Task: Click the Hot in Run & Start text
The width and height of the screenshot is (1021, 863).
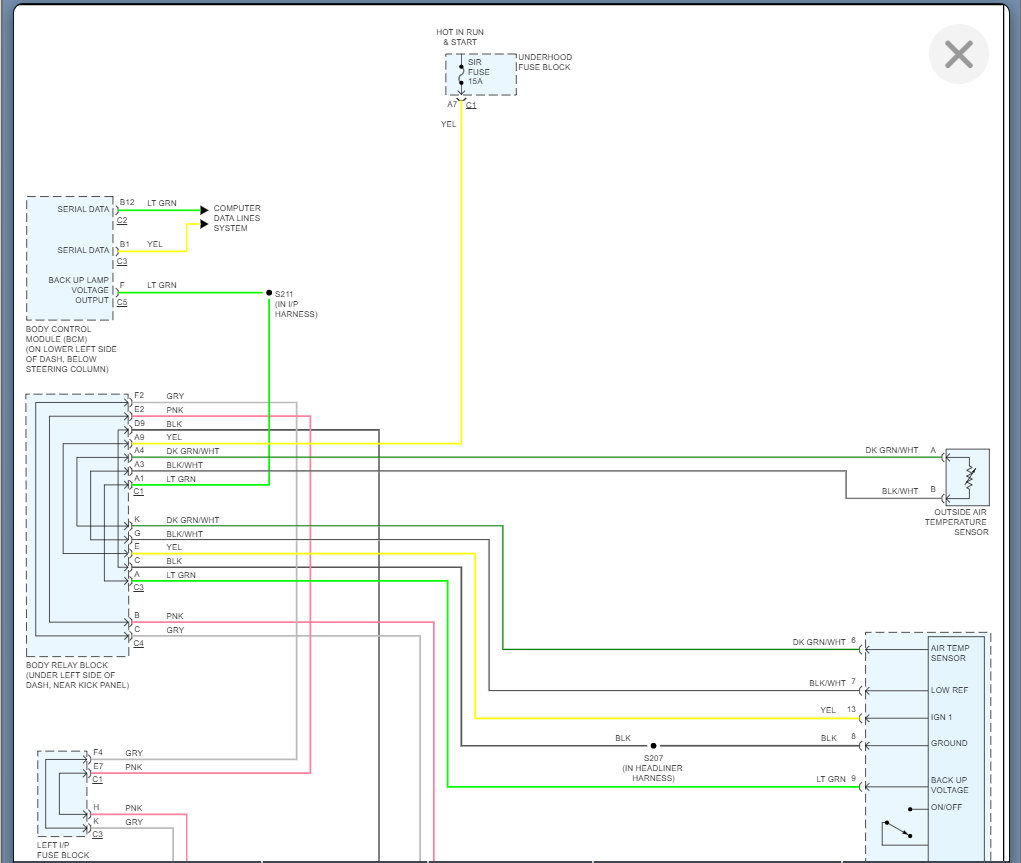Action: click(x=460, y=37)
